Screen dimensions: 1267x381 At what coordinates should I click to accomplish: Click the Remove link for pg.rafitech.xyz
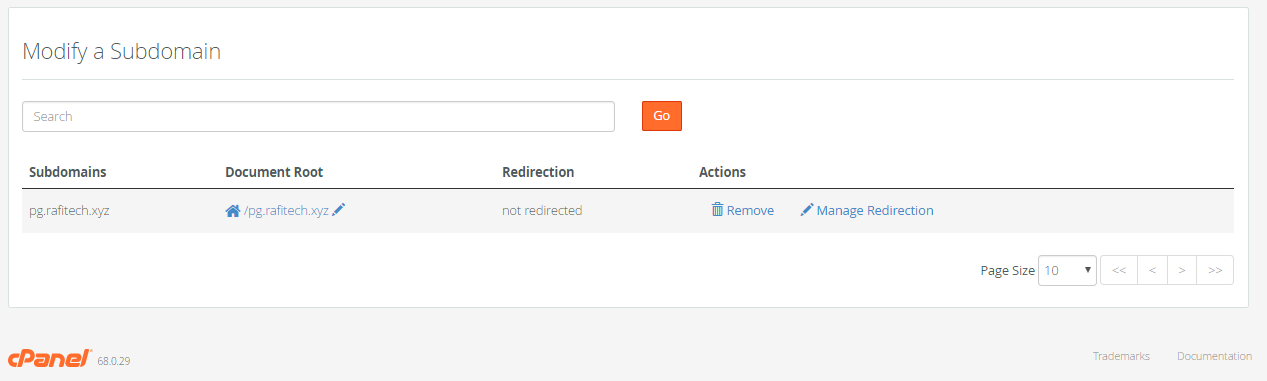[750, 211]
